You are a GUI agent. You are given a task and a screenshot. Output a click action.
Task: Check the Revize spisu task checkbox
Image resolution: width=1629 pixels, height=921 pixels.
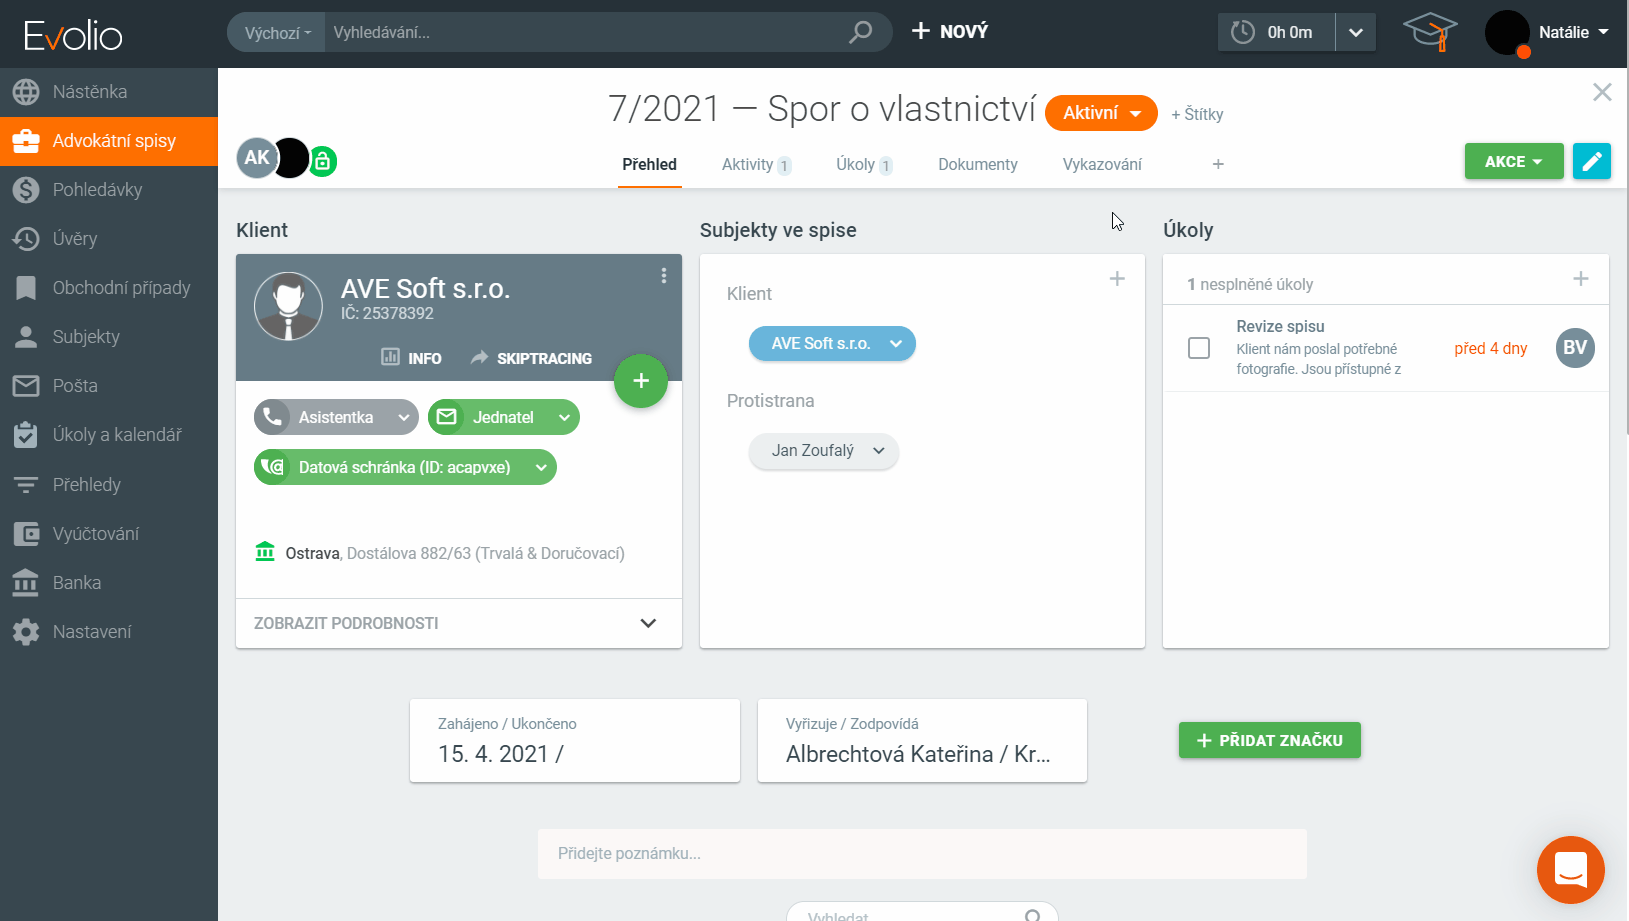[1199, 348]
